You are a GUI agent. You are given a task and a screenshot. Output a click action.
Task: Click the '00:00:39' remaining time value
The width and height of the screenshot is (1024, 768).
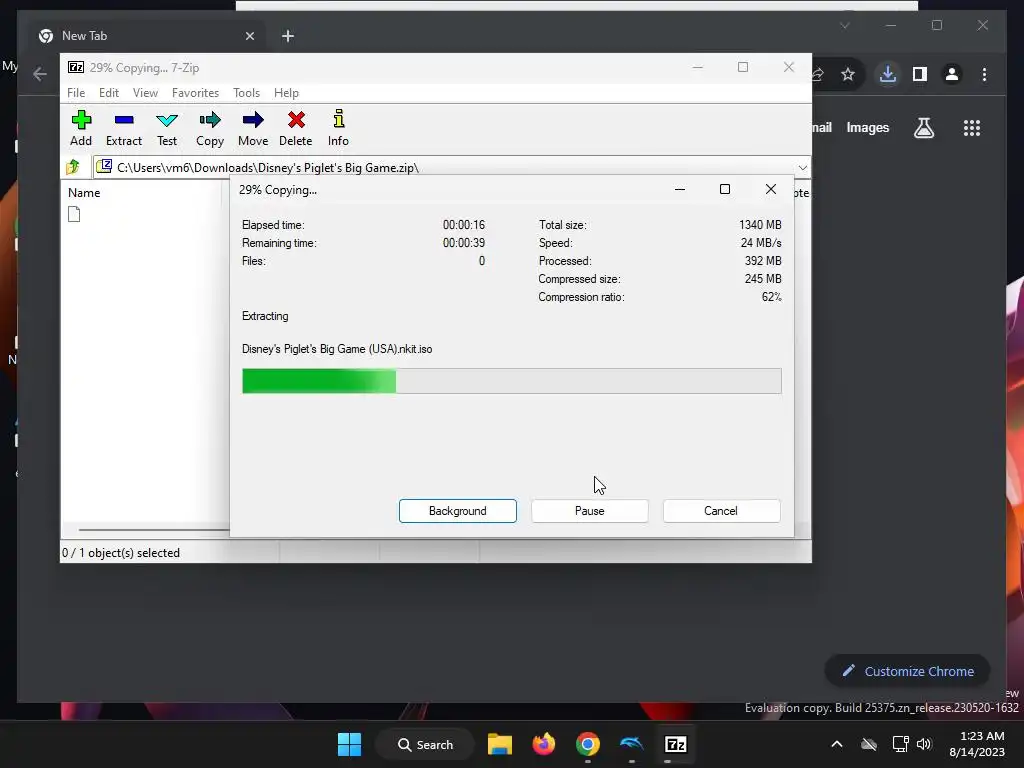(x=464, y=243)
